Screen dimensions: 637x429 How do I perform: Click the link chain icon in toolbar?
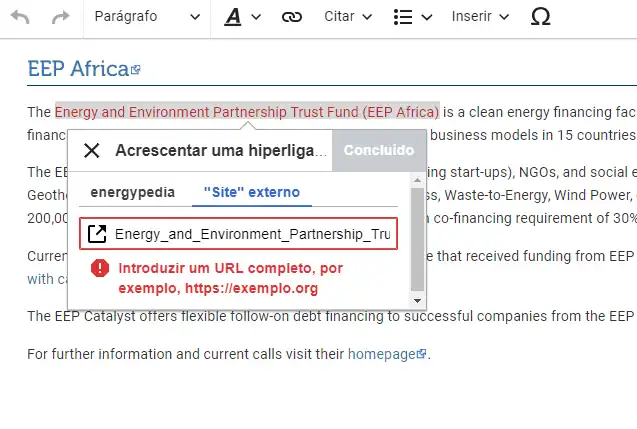click(x=292, y=17)
